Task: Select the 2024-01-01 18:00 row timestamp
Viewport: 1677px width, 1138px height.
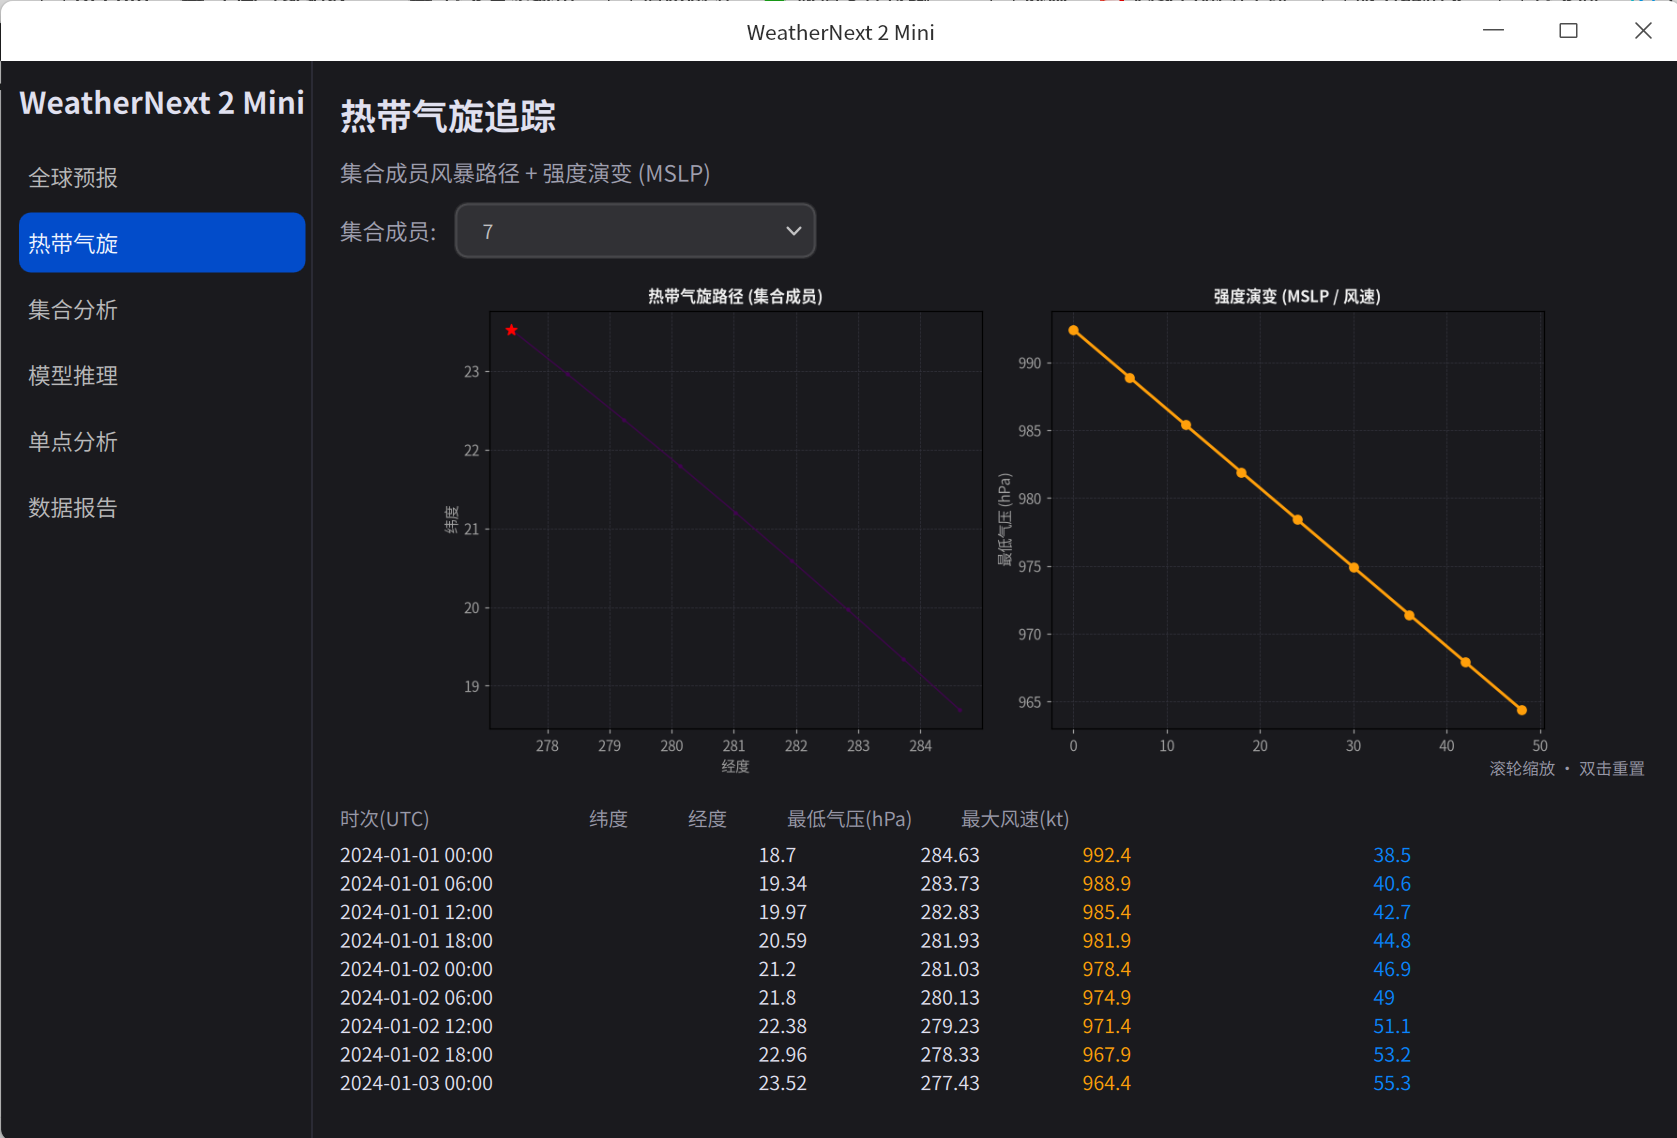Action: pos(416,941)
